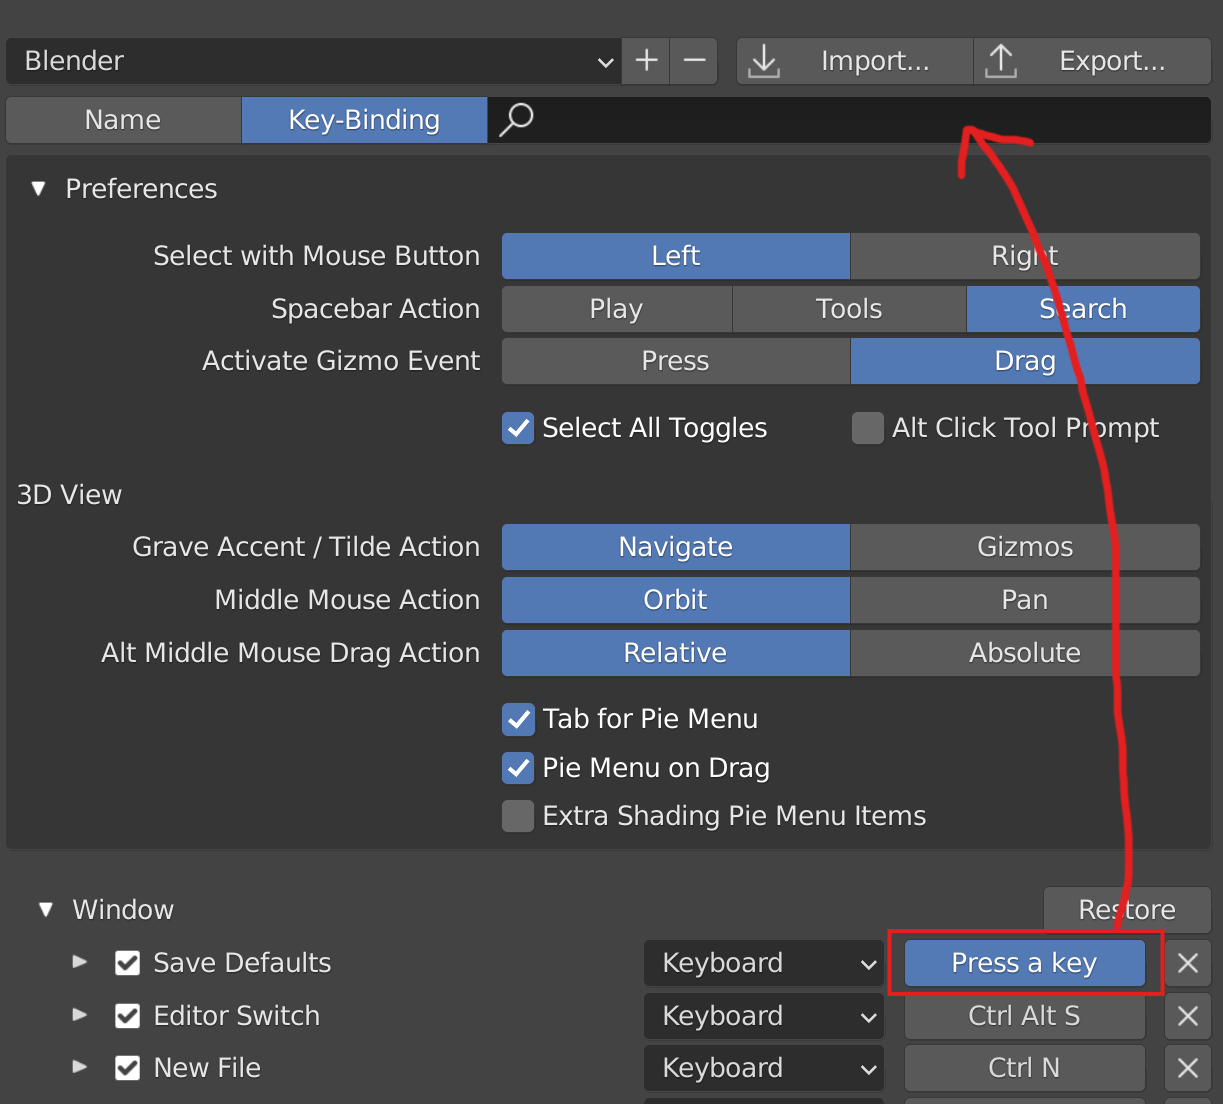Set Middle Mouse Action to Pan

point(1025,600)
